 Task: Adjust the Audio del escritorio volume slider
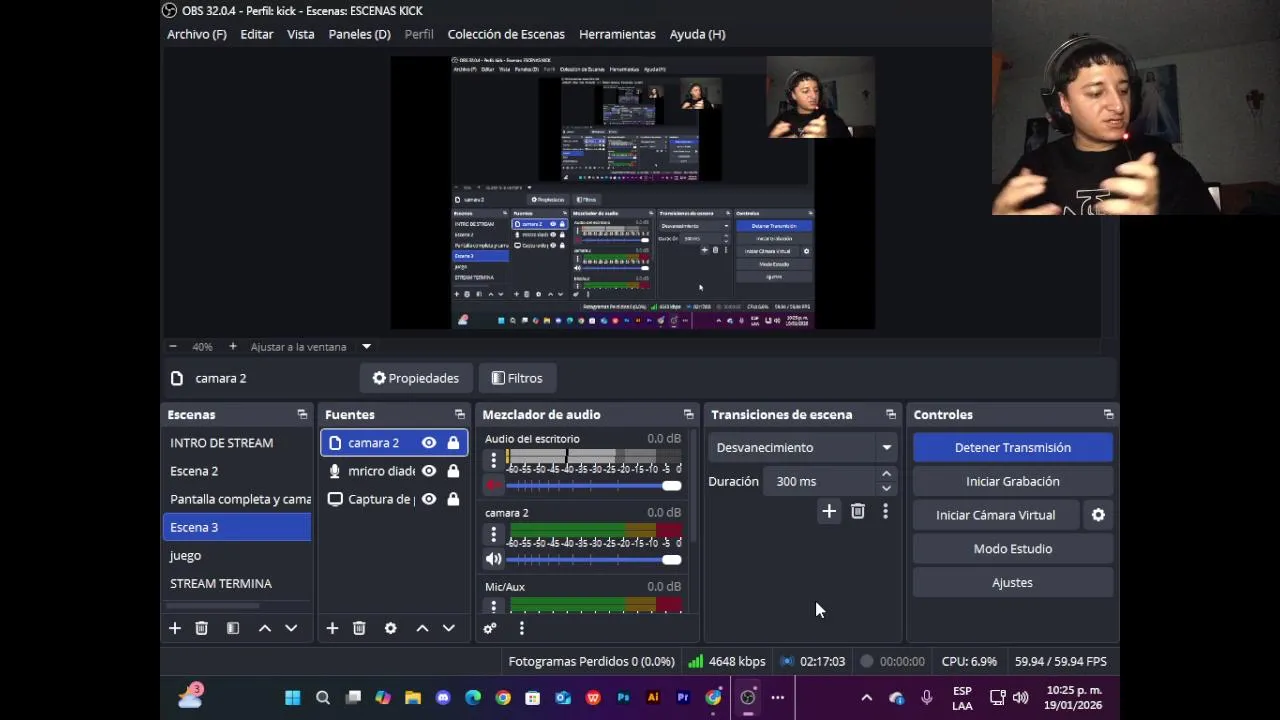tap(593, 486)
